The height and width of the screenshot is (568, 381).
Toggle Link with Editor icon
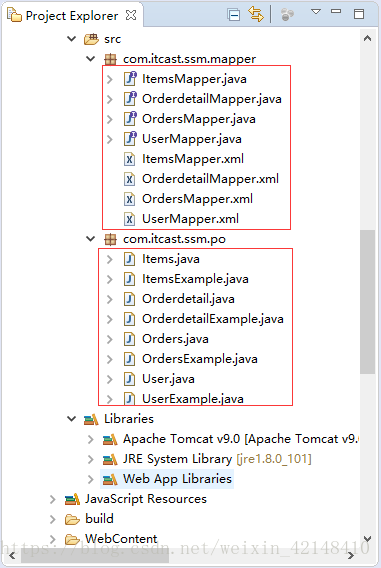click(x=256, y=14)
